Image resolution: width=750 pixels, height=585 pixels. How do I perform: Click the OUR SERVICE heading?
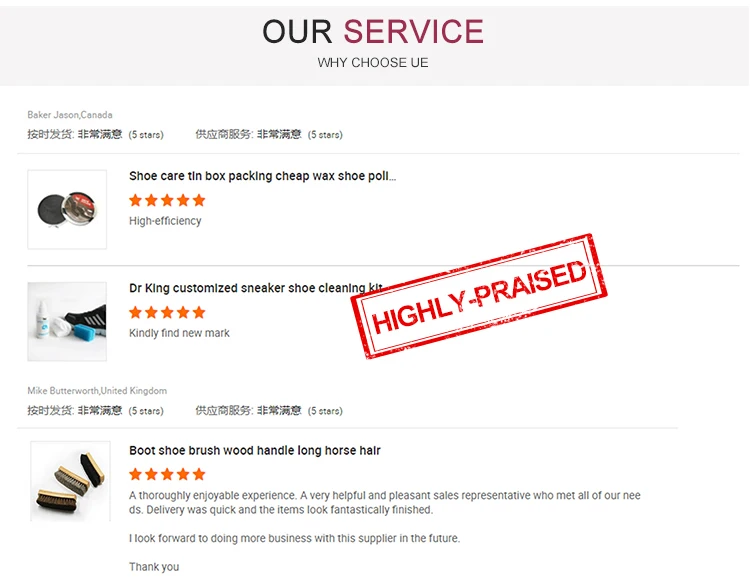373,32
